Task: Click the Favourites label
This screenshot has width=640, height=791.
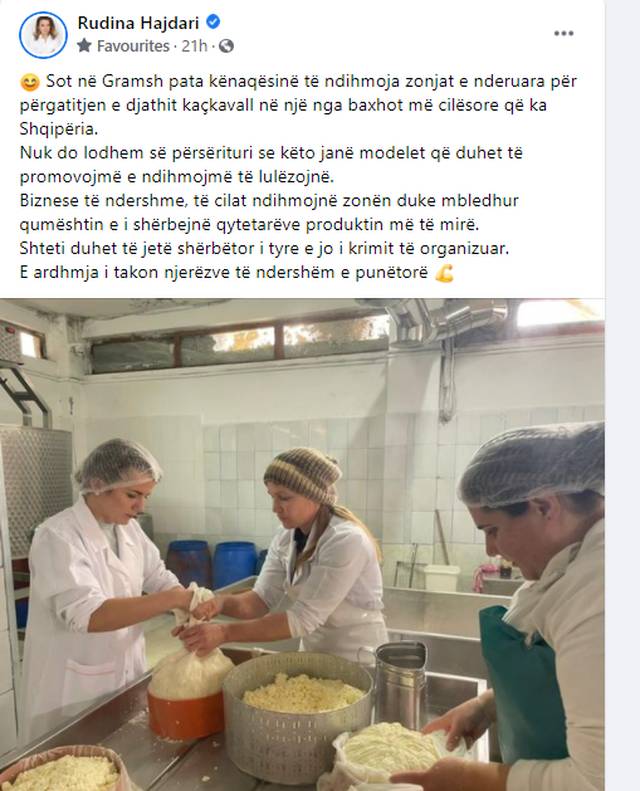Action: pos(133,46)
